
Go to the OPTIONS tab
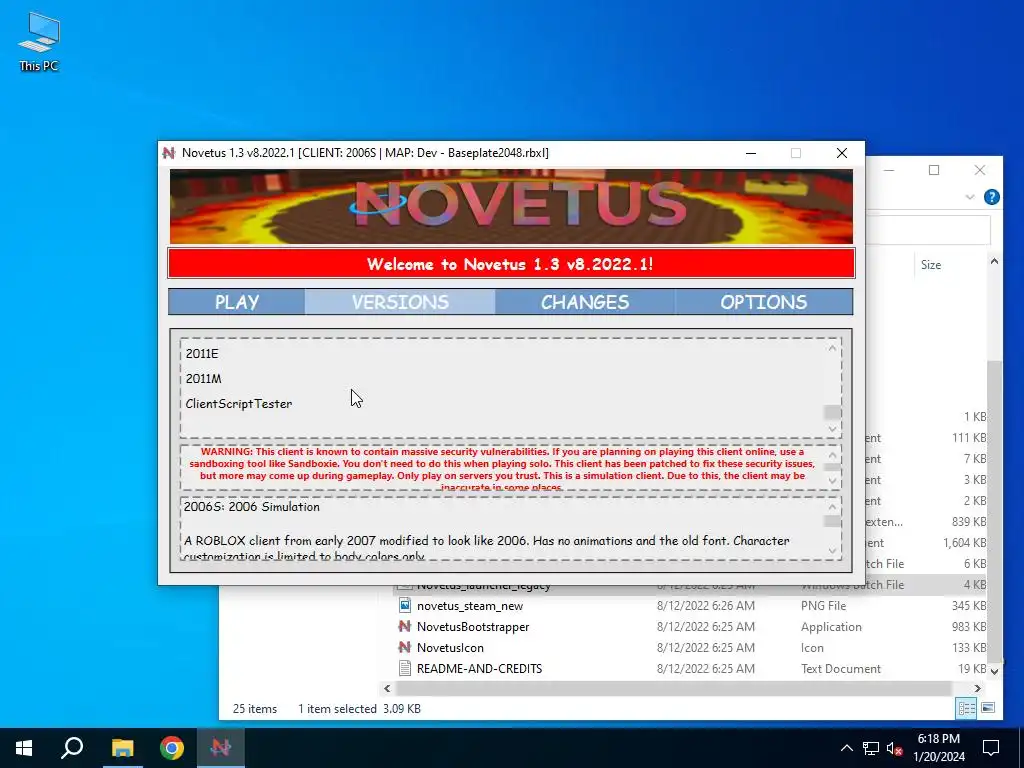click(x=763, y=302)
